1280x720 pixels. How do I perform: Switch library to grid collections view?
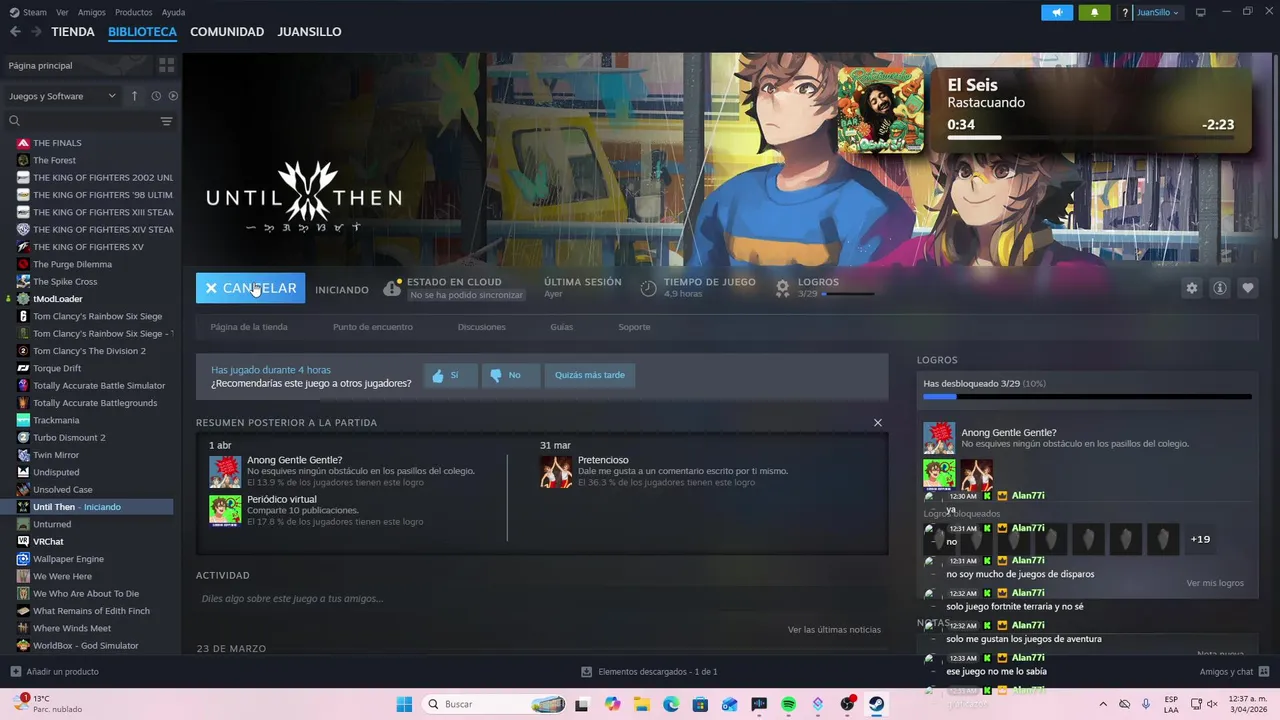coord(166,65)
